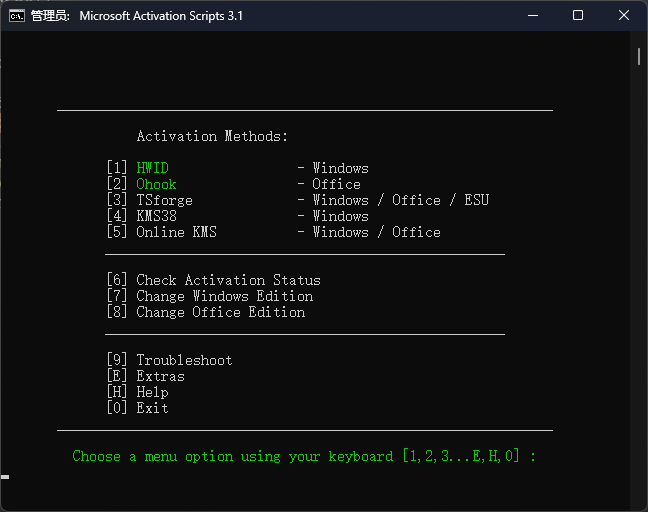Click the 'Troubleshoot' menu line
648x512 pixels.
[x=169, y=360]
